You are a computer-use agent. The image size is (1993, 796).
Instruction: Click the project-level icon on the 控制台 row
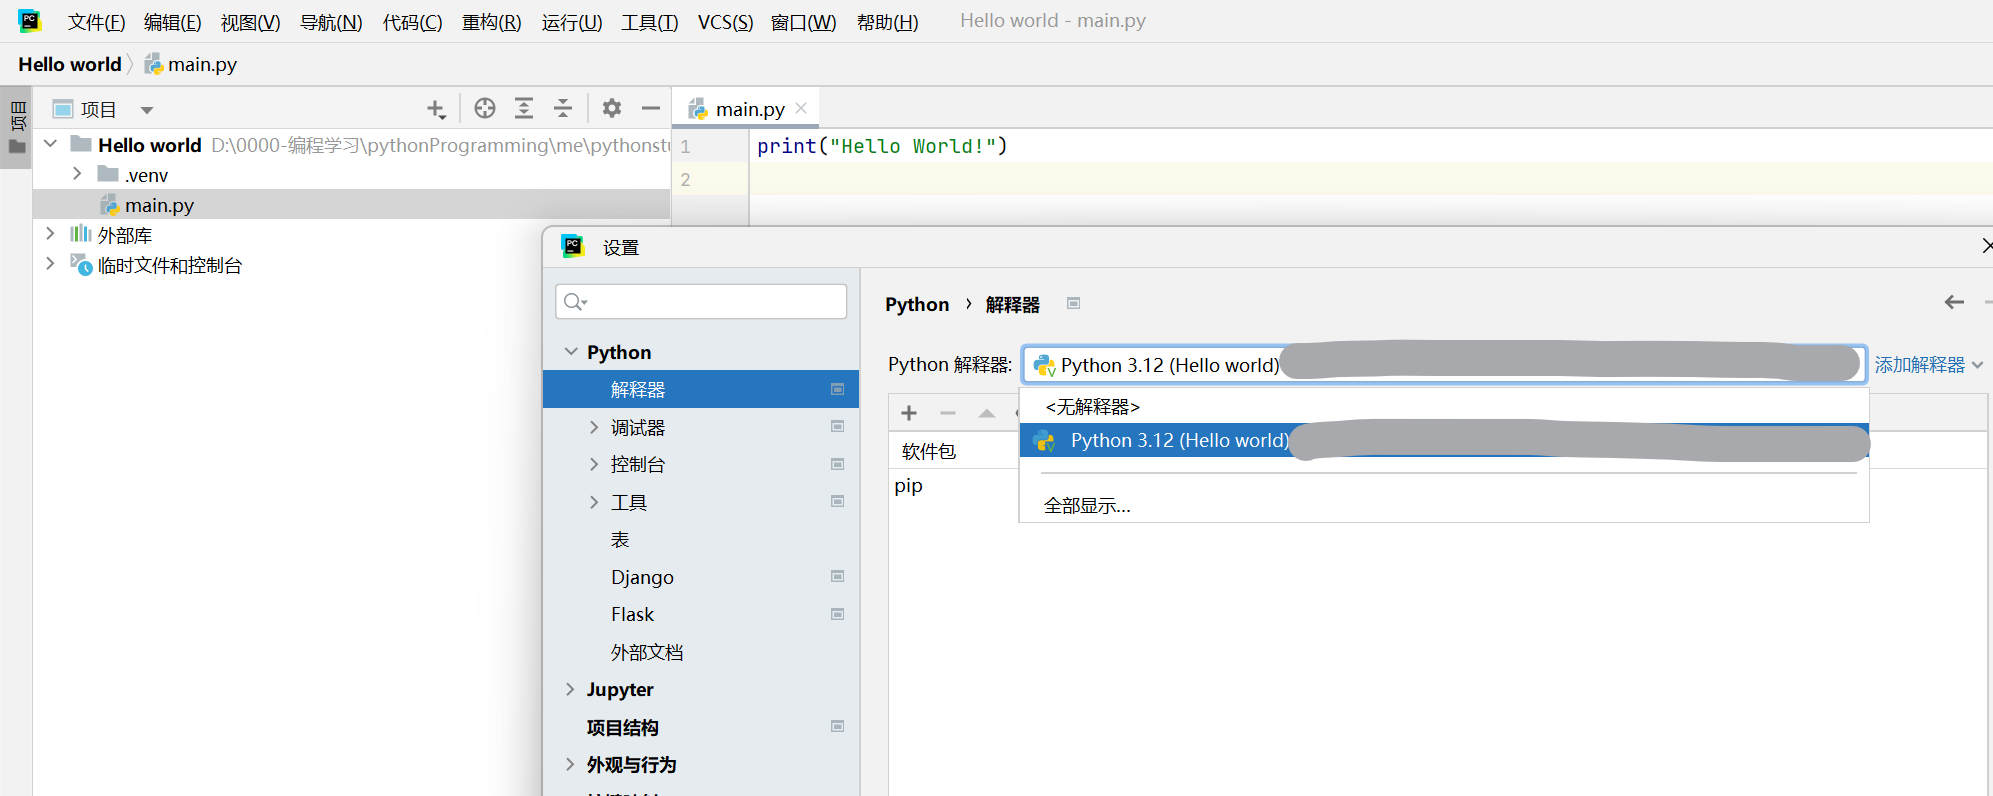(838, 464)
